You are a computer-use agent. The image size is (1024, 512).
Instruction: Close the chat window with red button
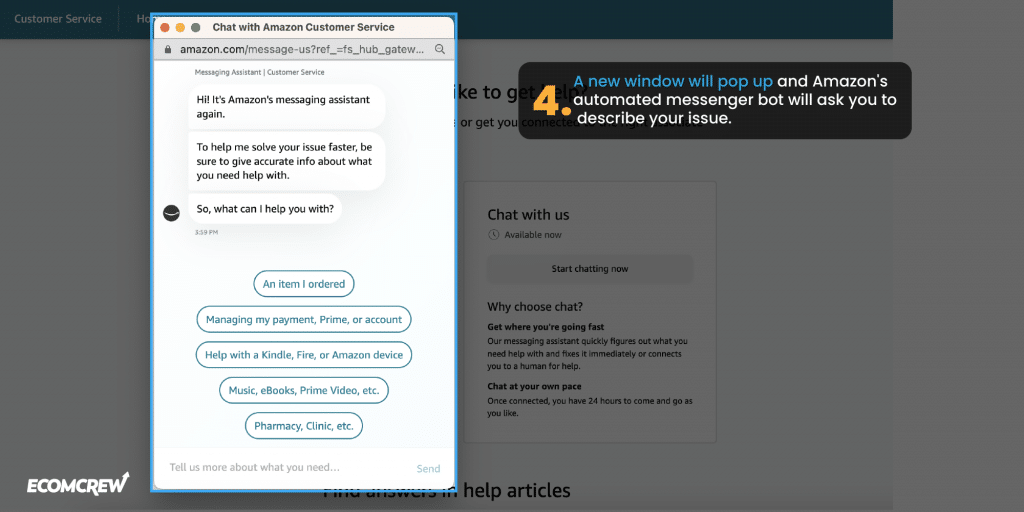pos(165,27)
